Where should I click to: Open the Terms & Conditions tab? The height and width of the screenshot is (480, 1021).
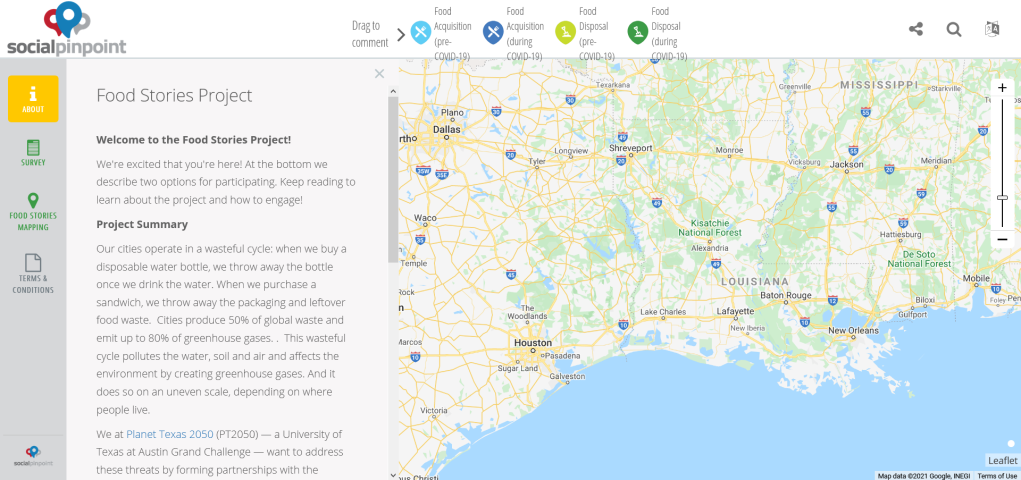(x=33, y=274)
